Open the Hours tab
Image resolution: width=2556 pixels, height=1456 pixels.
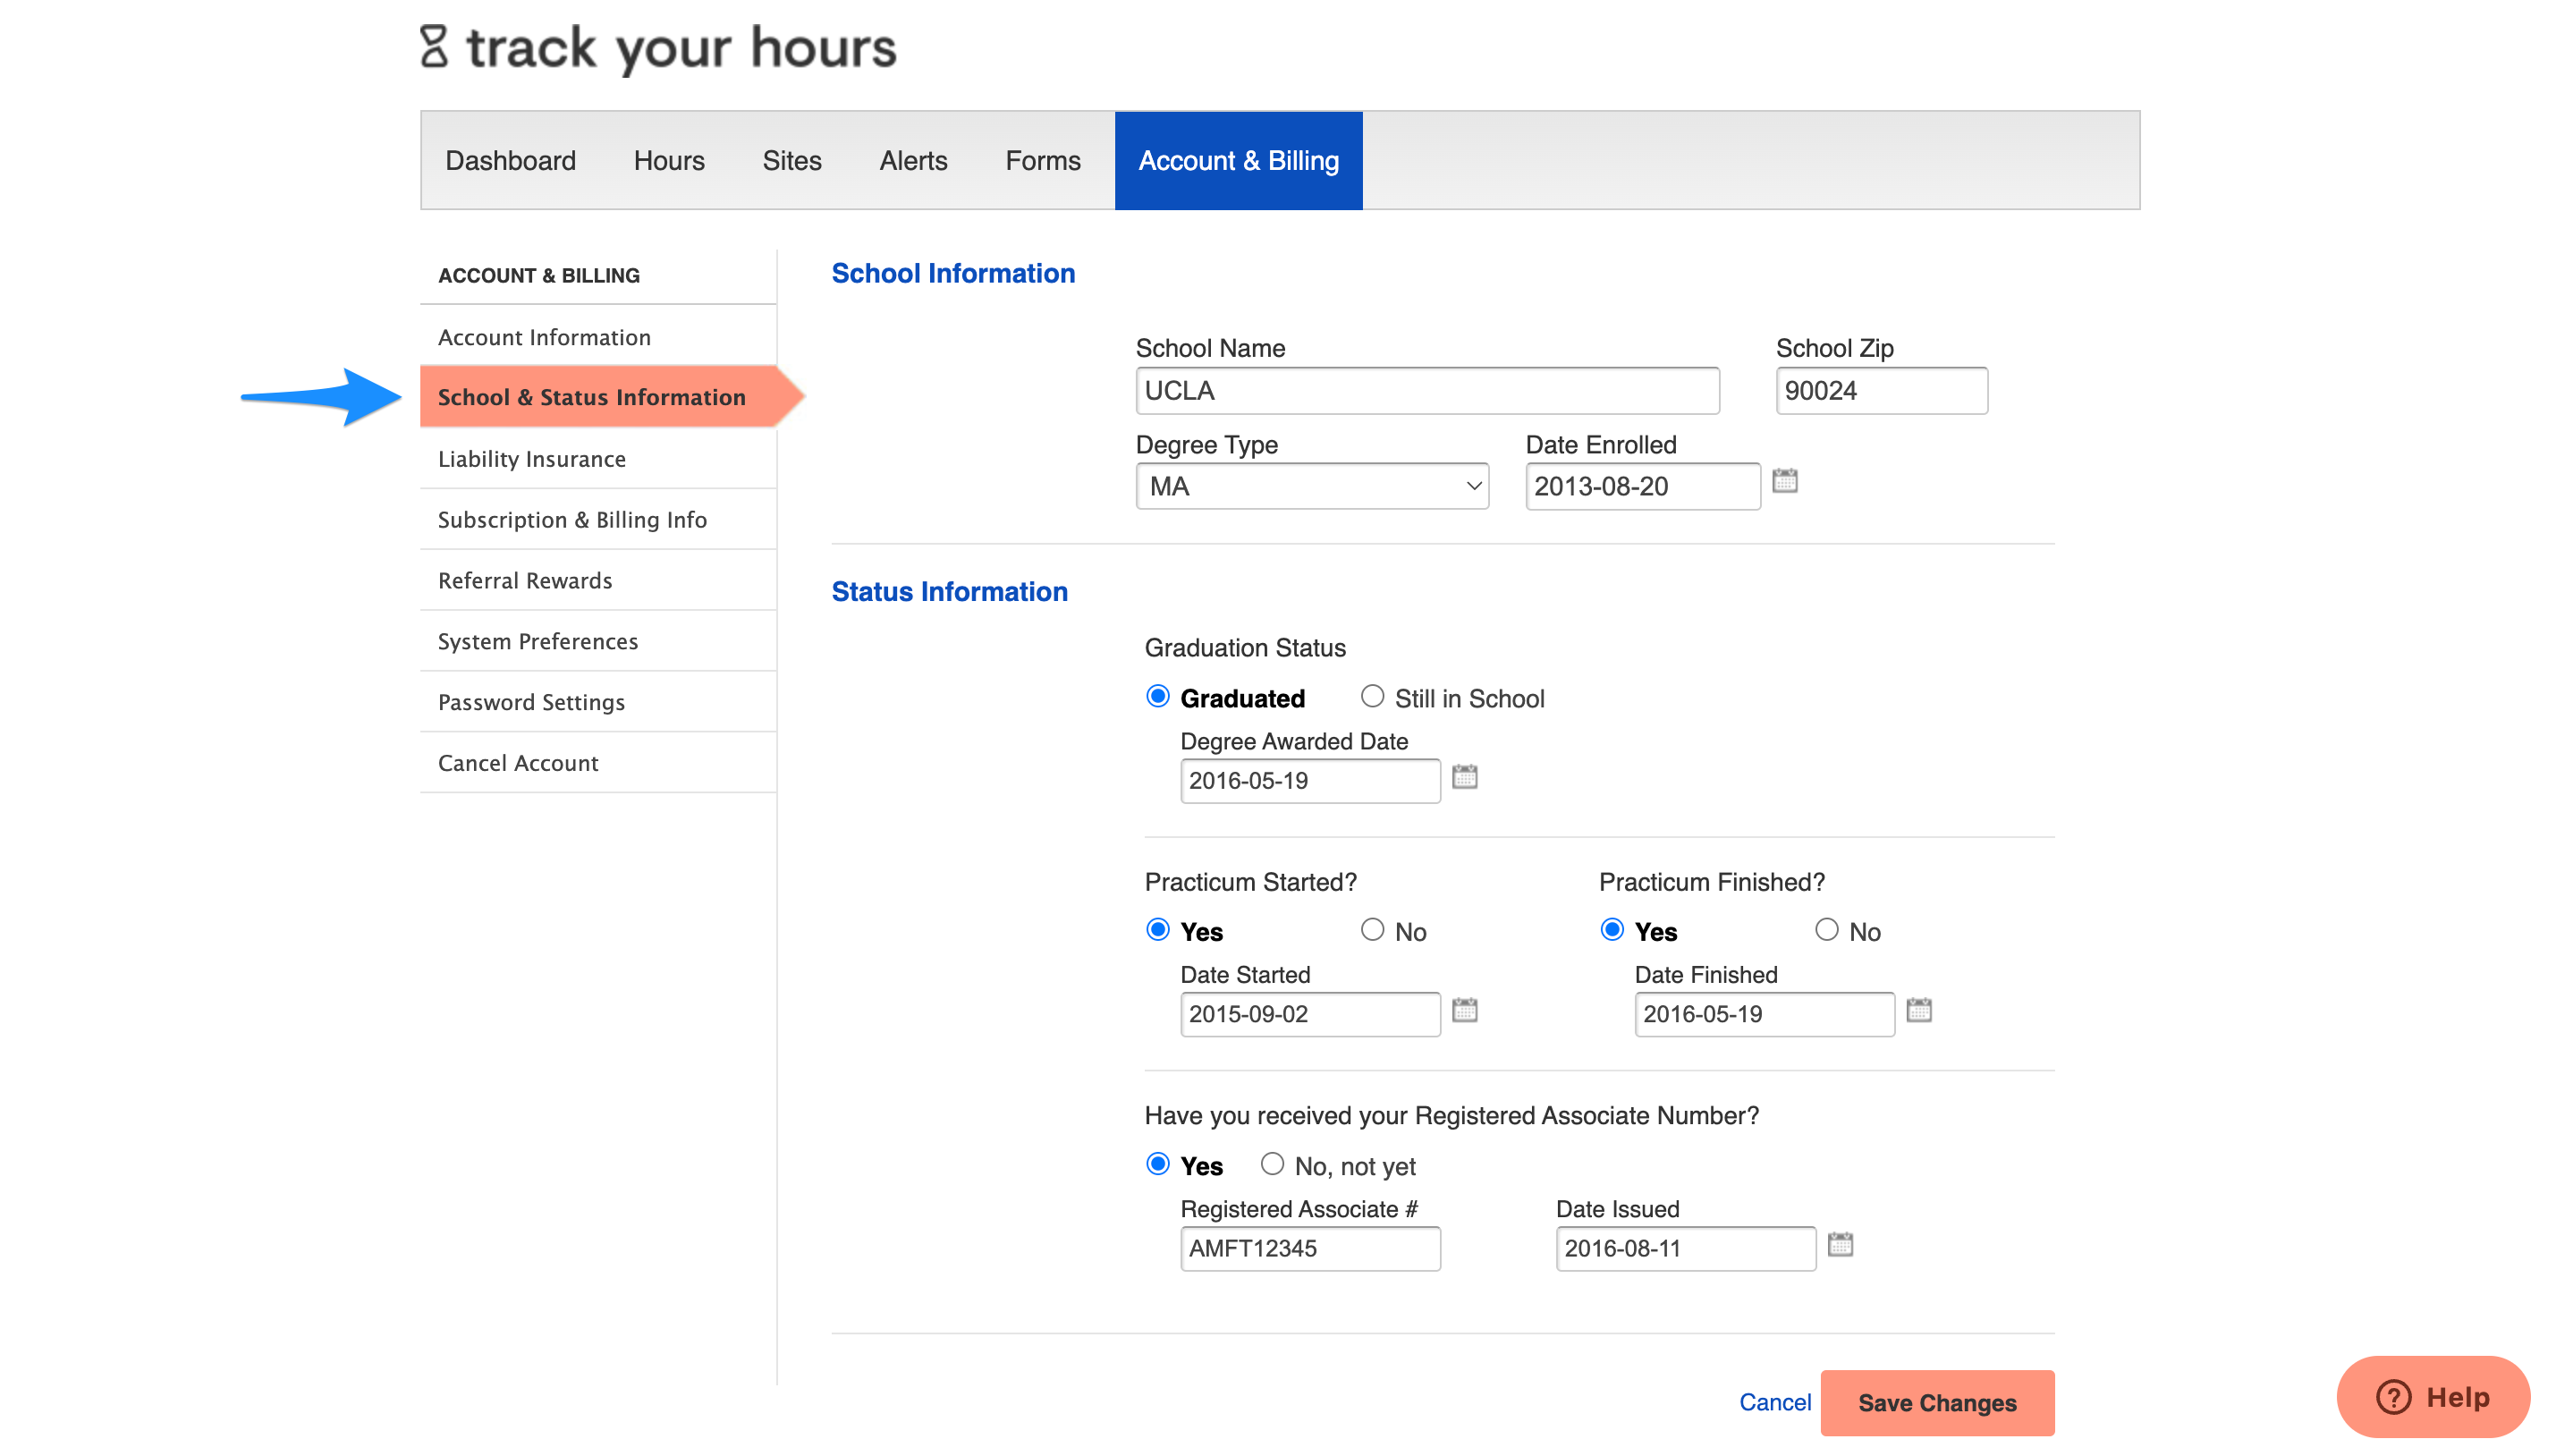tap(669, 160)
